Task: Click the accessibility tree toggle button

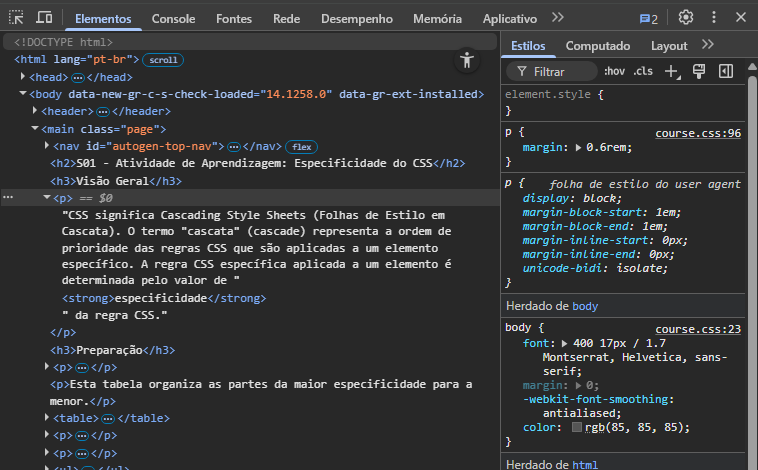Action: coord(466,61)
